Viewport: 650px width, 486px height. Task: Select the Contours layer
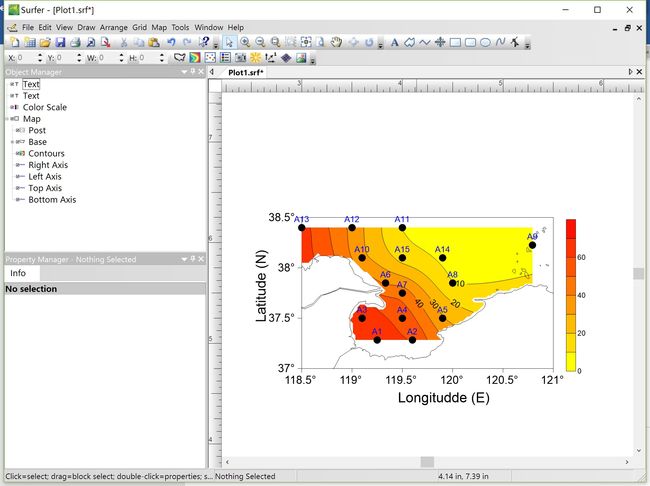point(46,153)
